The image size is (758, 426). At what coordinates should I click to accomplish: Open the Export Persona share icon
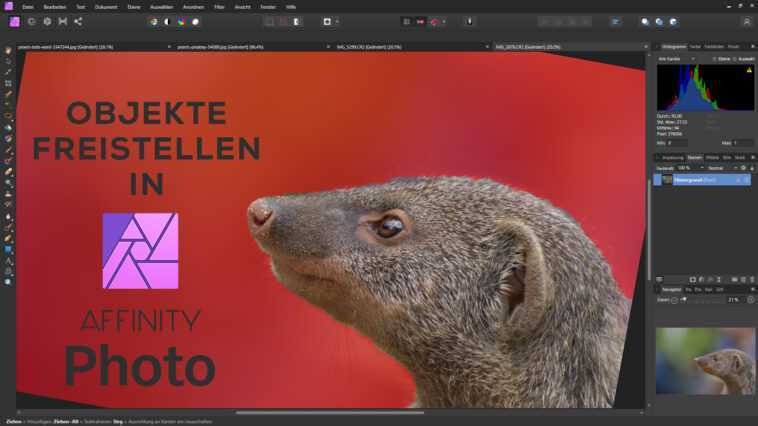coord(78,22)
